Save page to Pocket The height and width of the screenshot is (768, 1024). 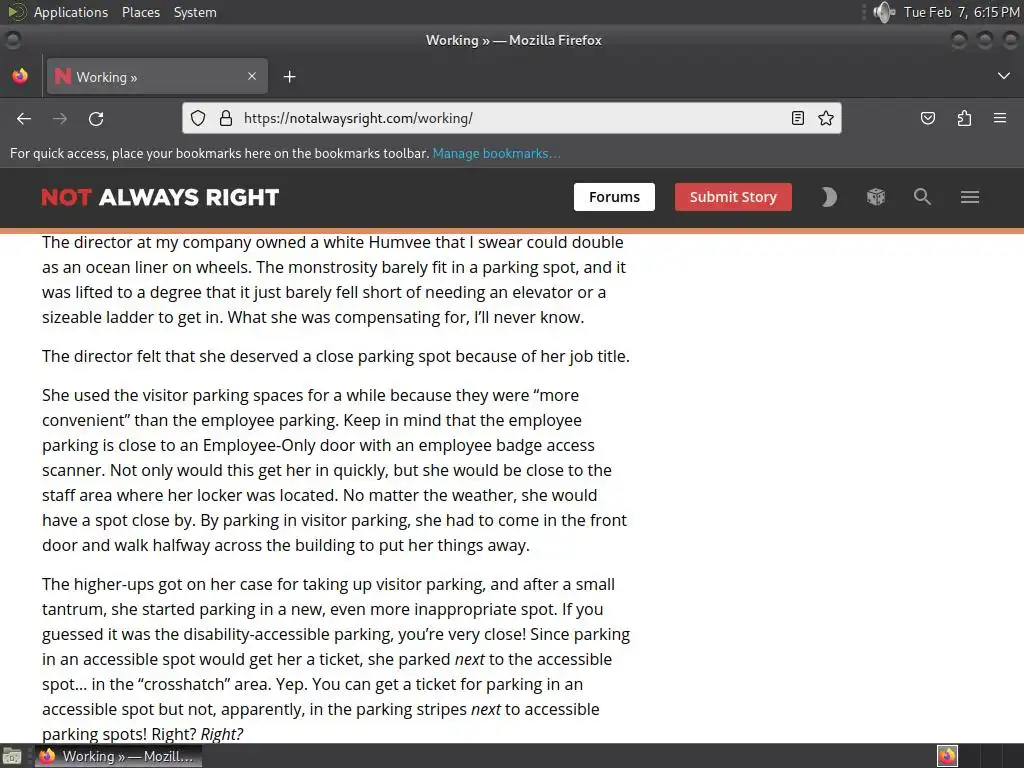928,118
